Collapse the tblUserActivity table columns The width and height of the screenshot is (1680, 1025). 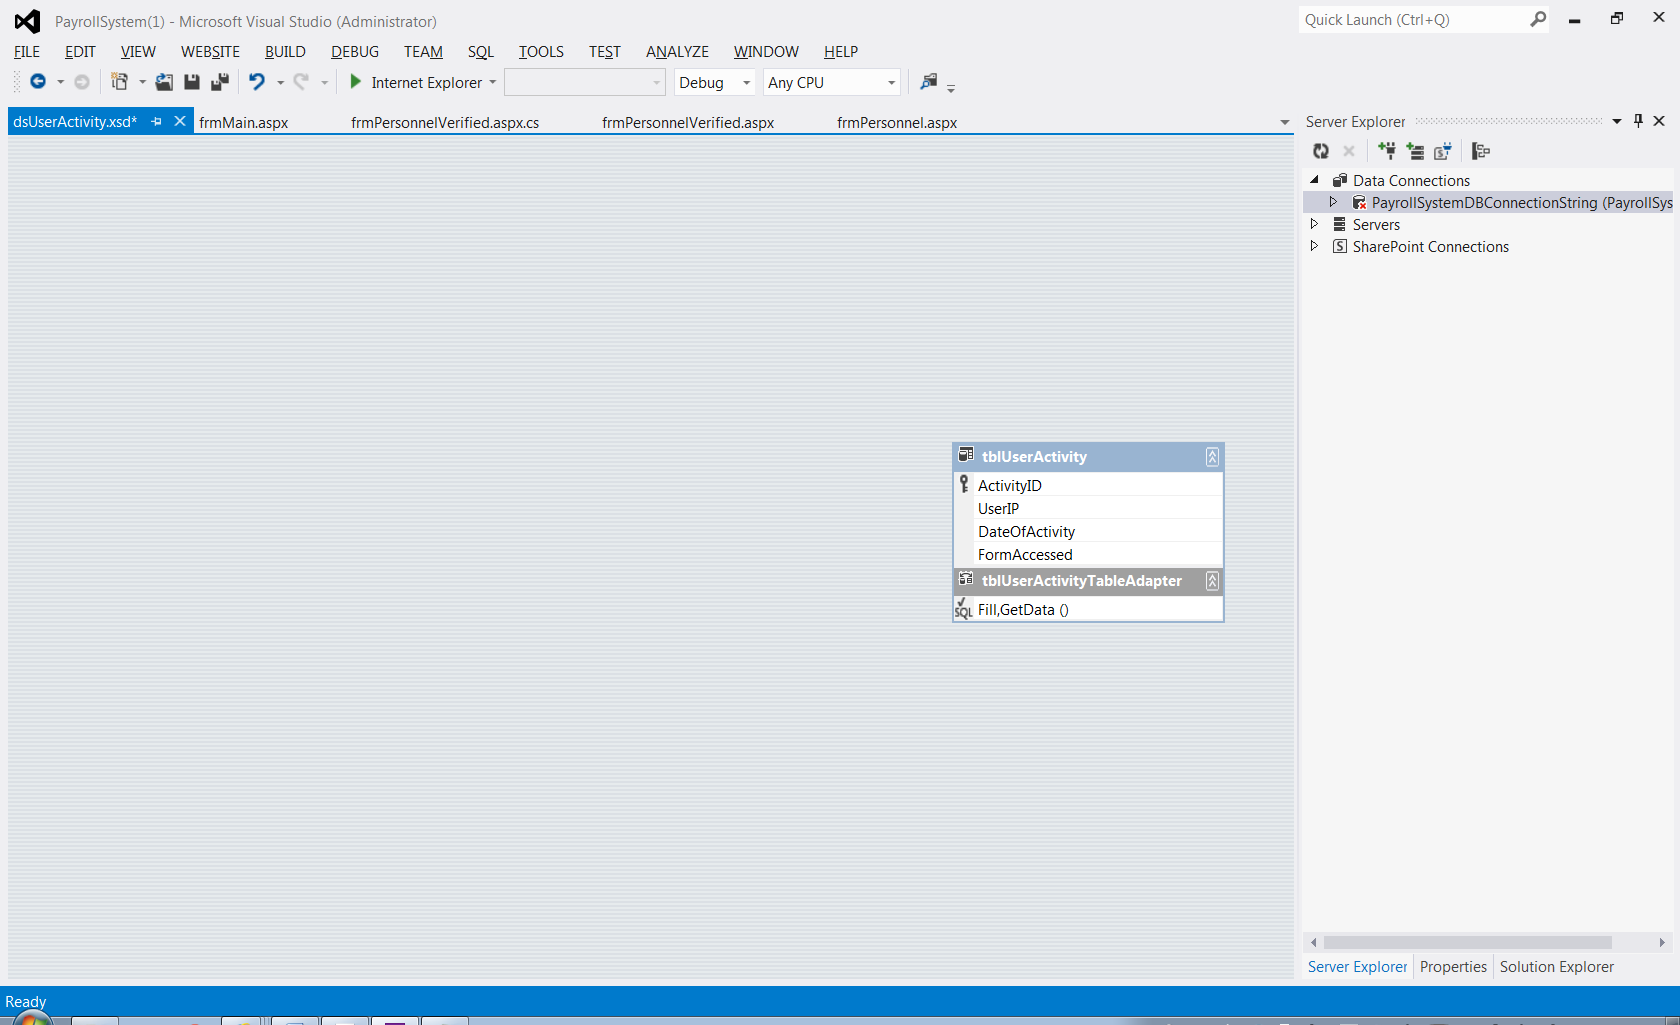click(1212, 457)
